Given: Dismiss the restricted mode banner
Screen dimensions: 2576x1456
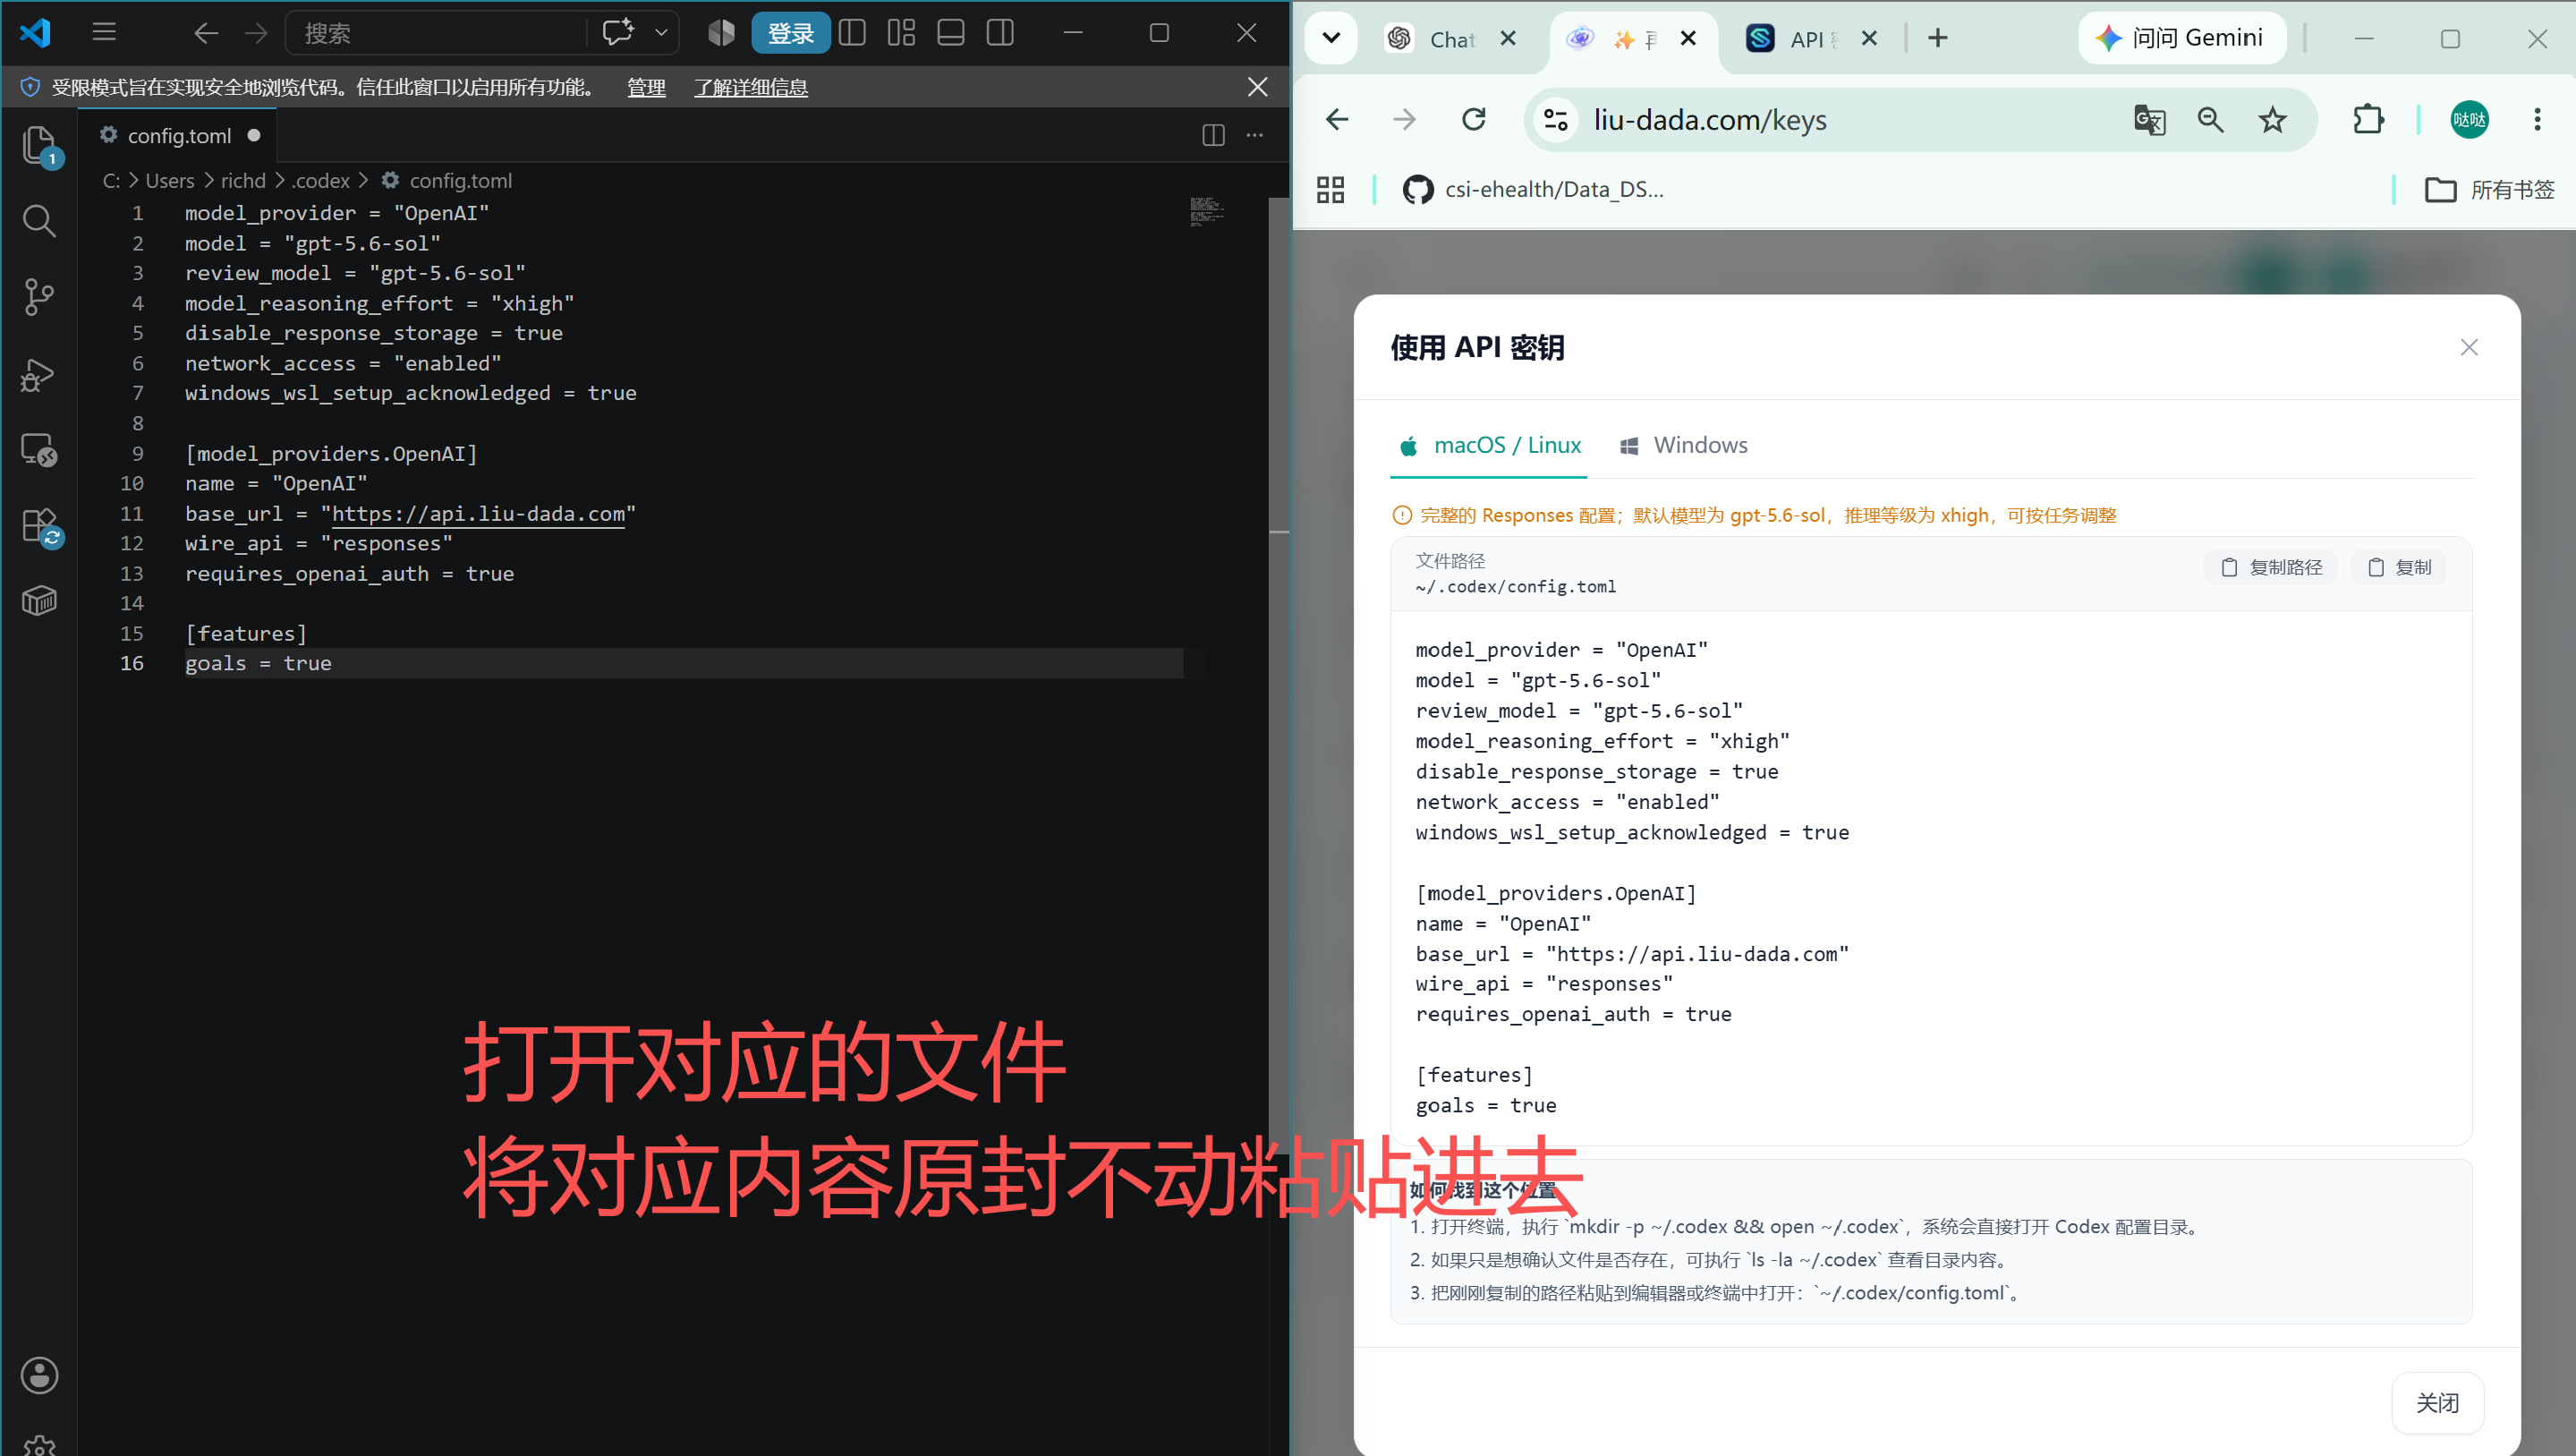Looking at the screenshot, I should [1257, 87].
